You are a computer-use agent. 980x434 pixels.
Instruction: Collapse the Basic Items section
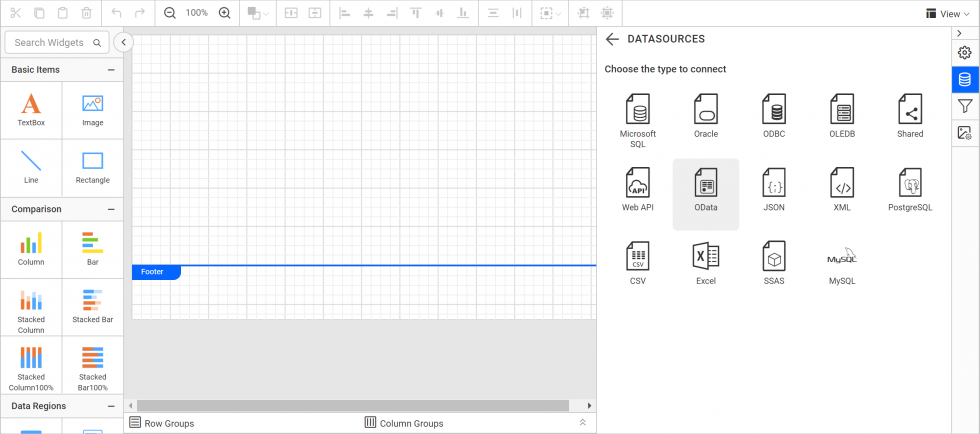pyautogui.click(x=111, y=70)
